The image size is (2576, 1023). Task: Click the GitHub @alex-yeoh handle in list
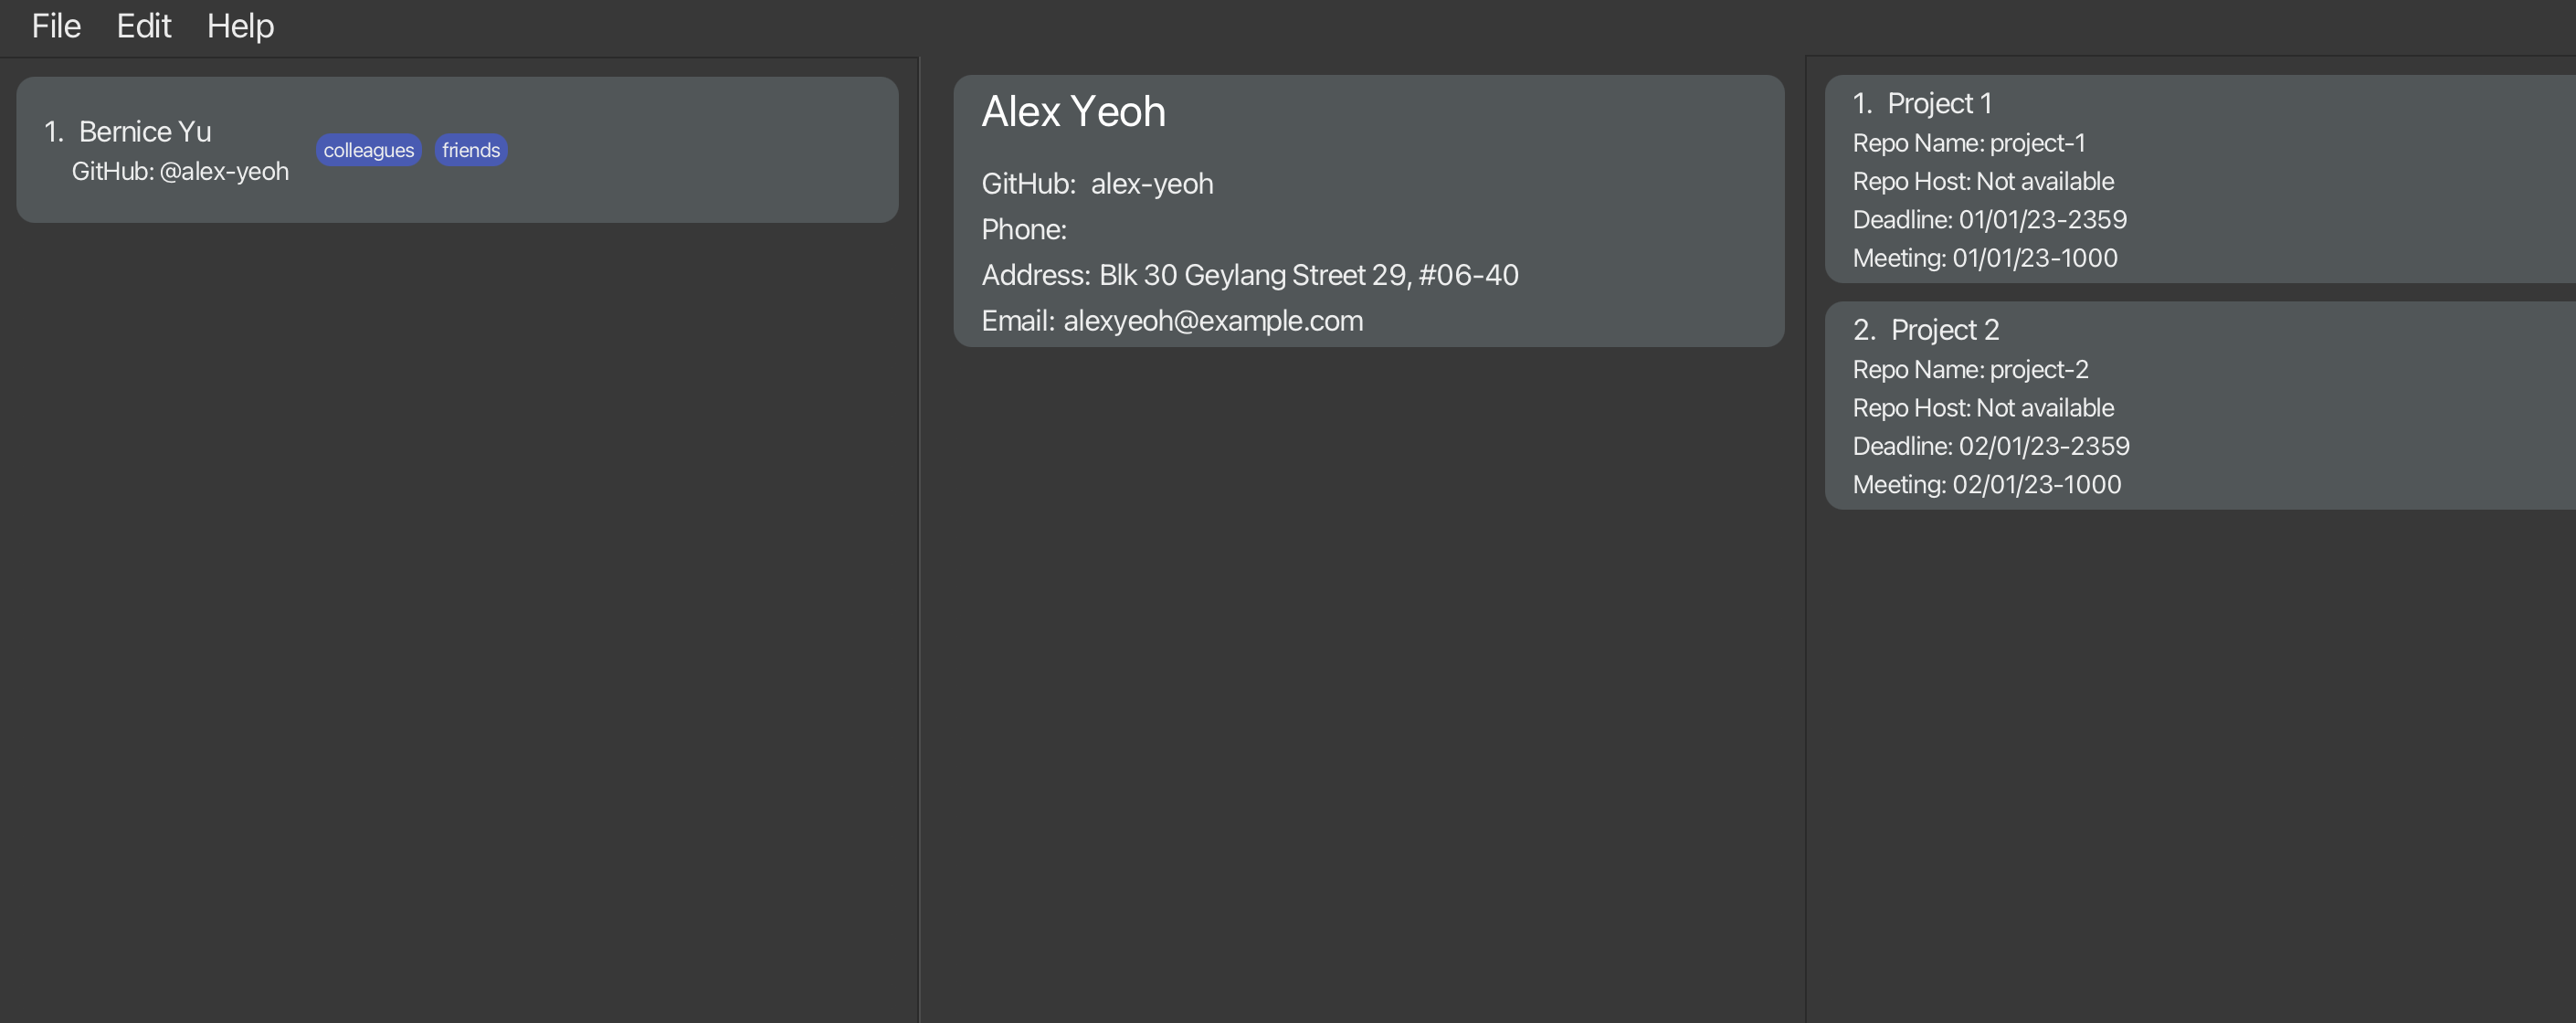pos(180,172)
